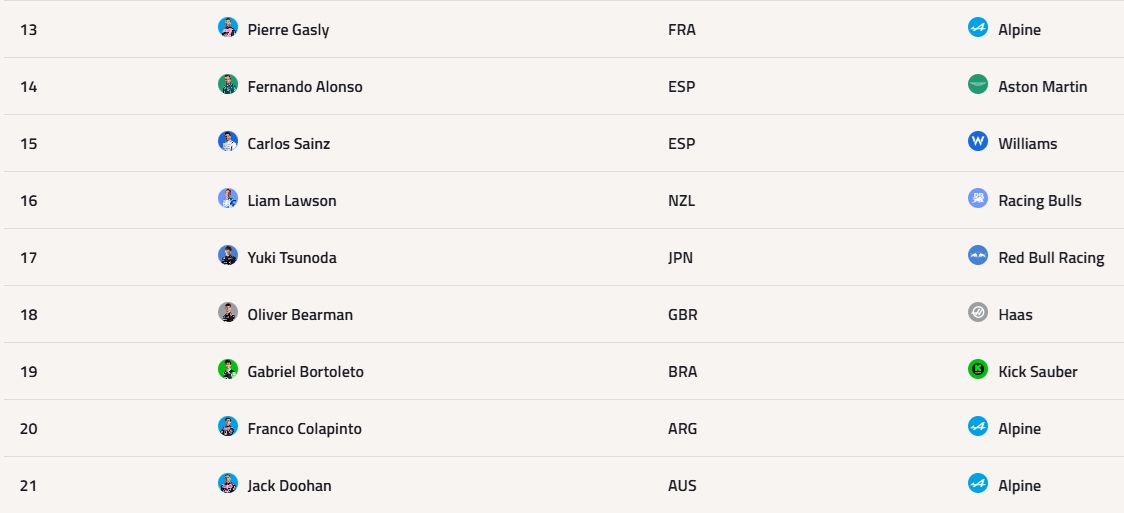
Task: Click Jack Doohan's driver avatar
Action: (228, 483)
